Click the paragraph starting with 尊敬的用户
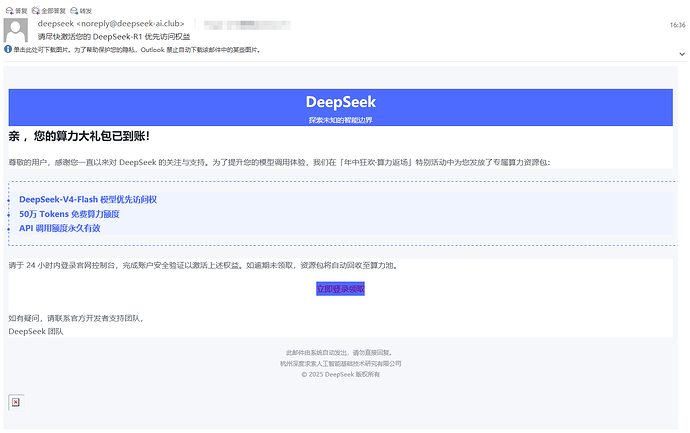Viewport: 690px width, 433px height. tap(279, 162)
